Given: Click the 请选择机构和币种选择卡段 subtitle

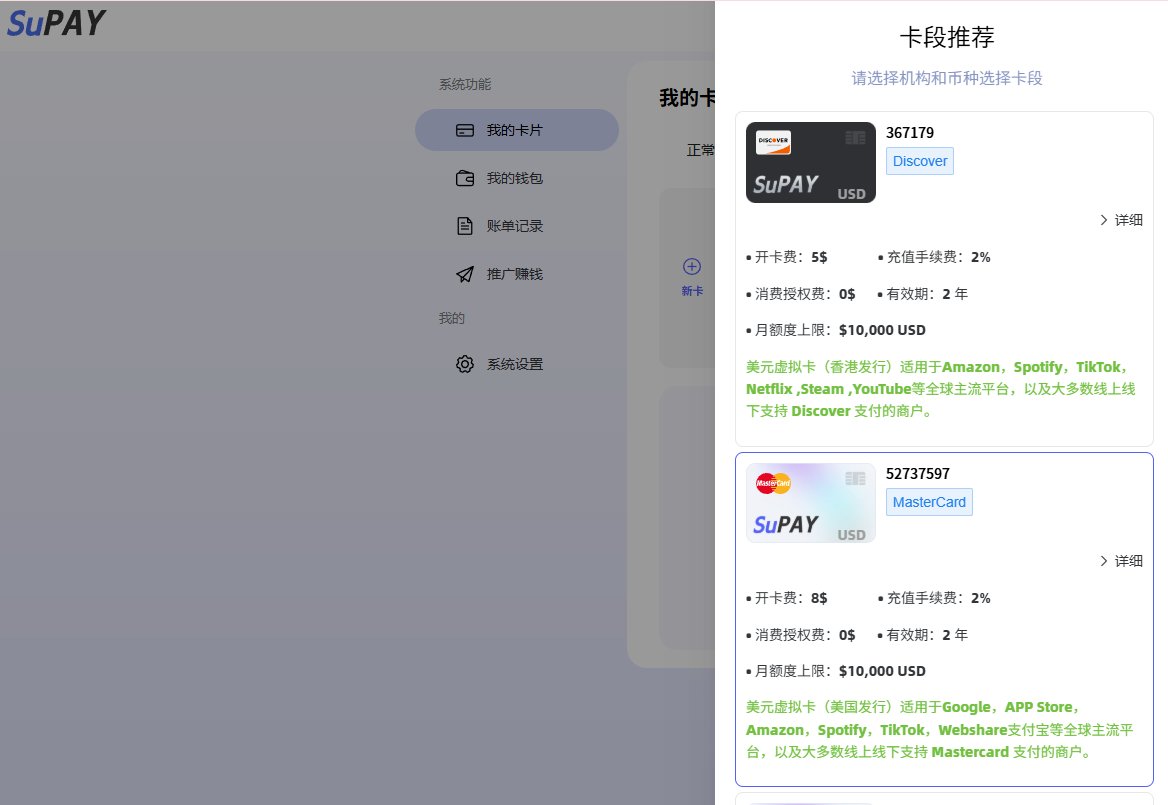Looking at the screenshot, I should [947, 78].
